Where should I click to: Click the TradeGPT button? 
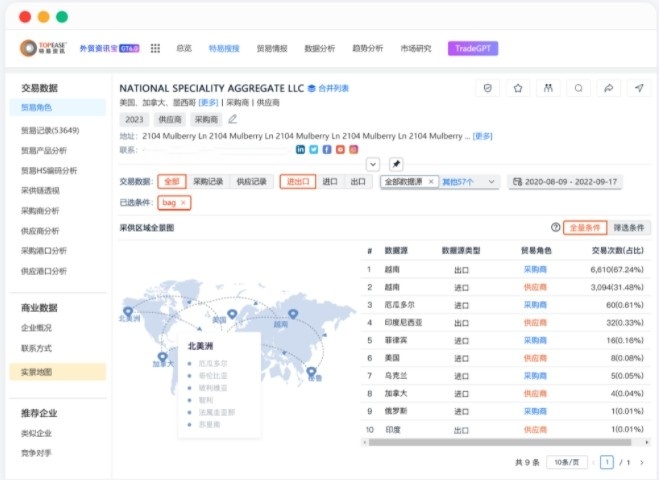pos(473,48)
